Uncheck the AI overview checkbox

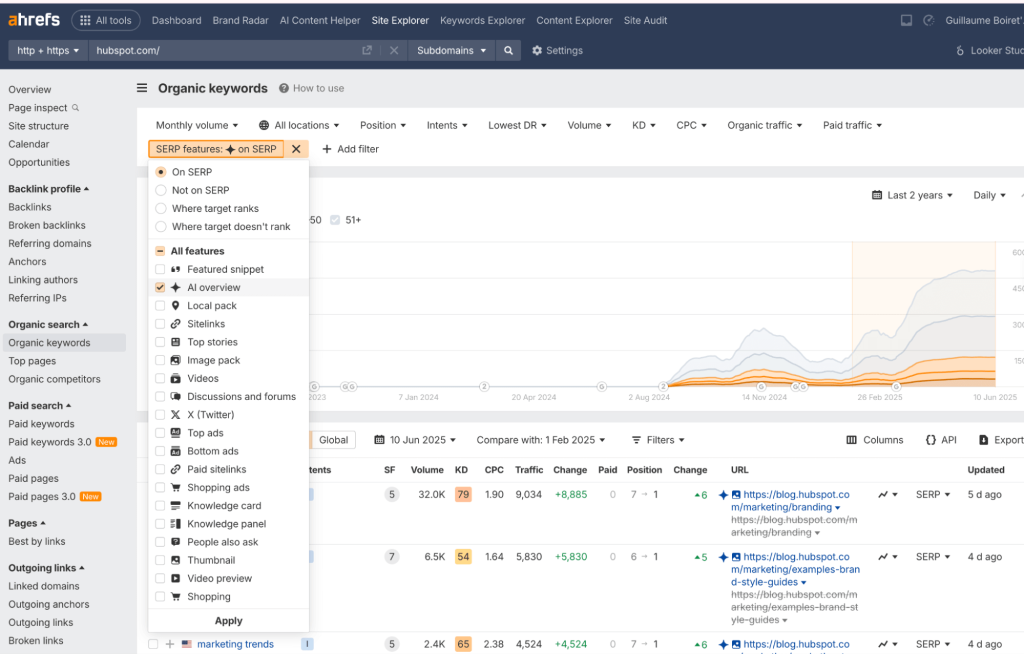(160, 287)
